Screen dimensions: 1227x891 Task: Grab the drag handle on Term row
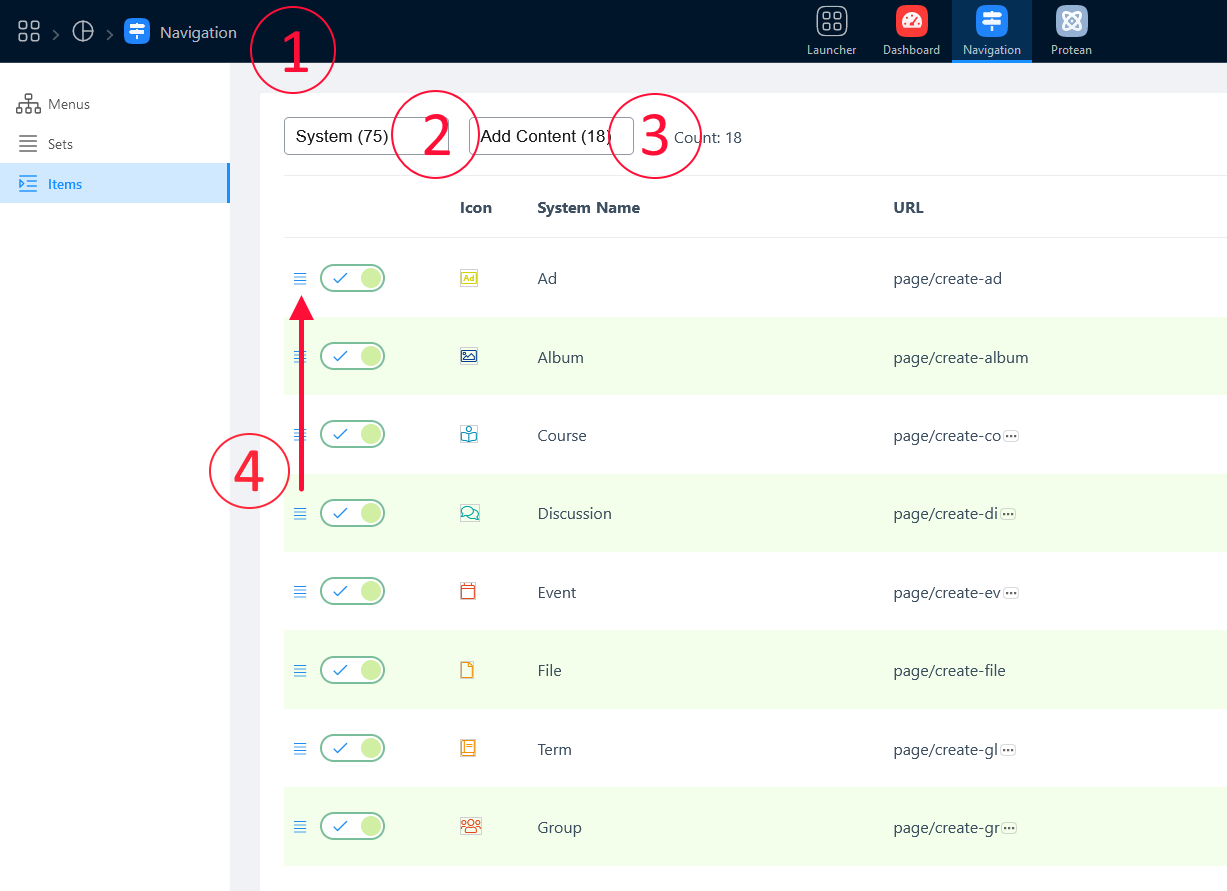point(299,748)
